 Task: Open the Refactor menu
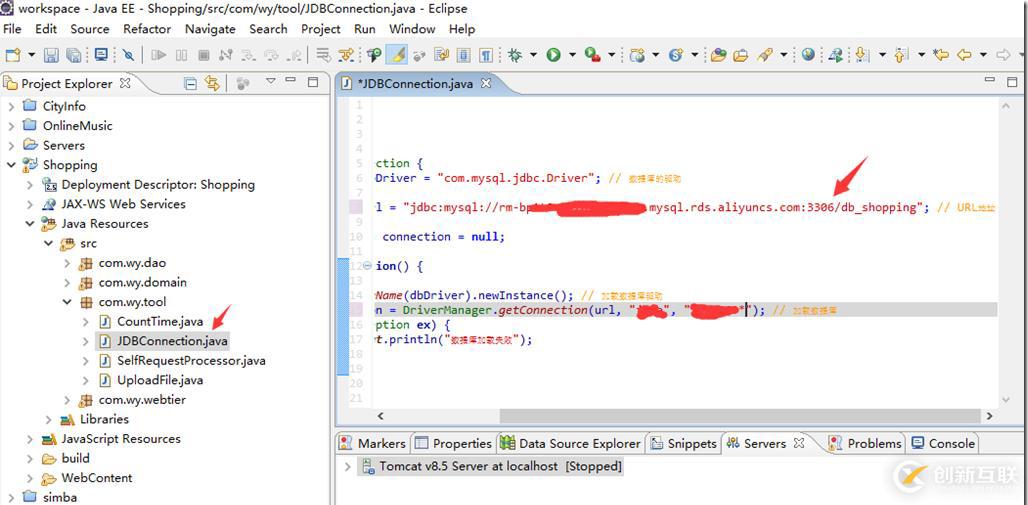point(146,29)
